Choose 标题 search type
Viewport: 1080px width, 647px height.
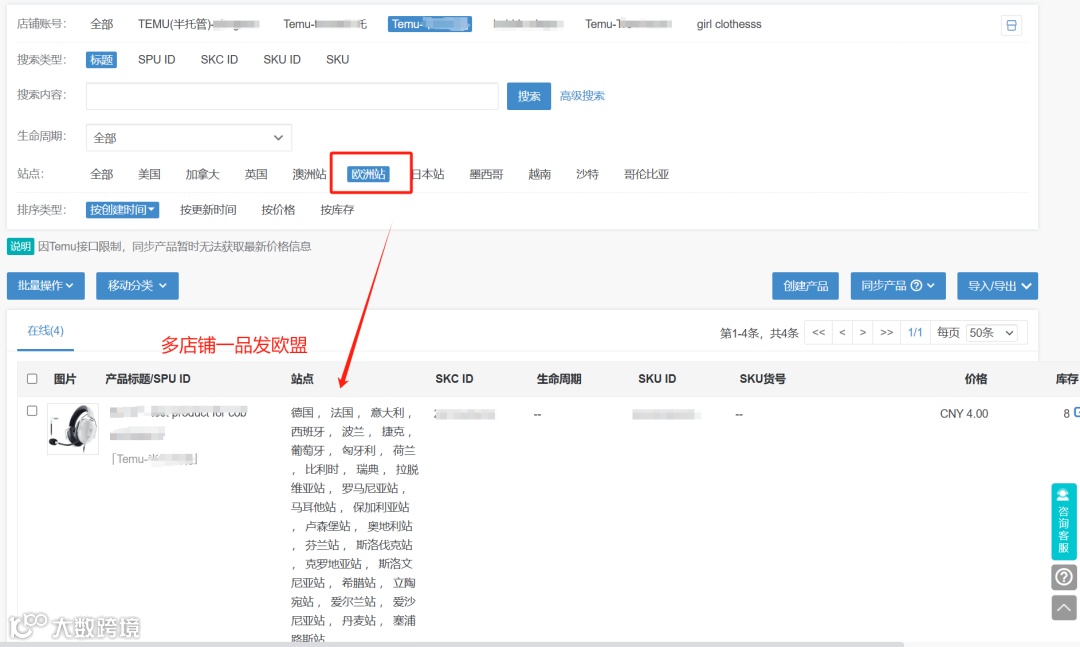101,60
